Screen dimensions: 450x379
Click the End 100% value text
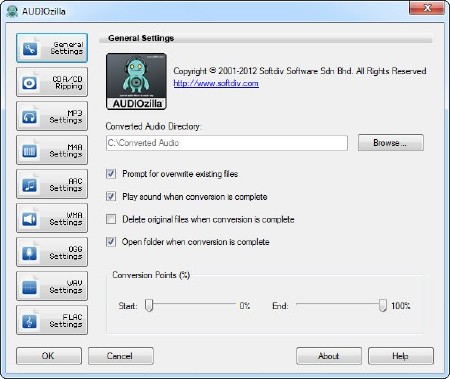[401, 306]
